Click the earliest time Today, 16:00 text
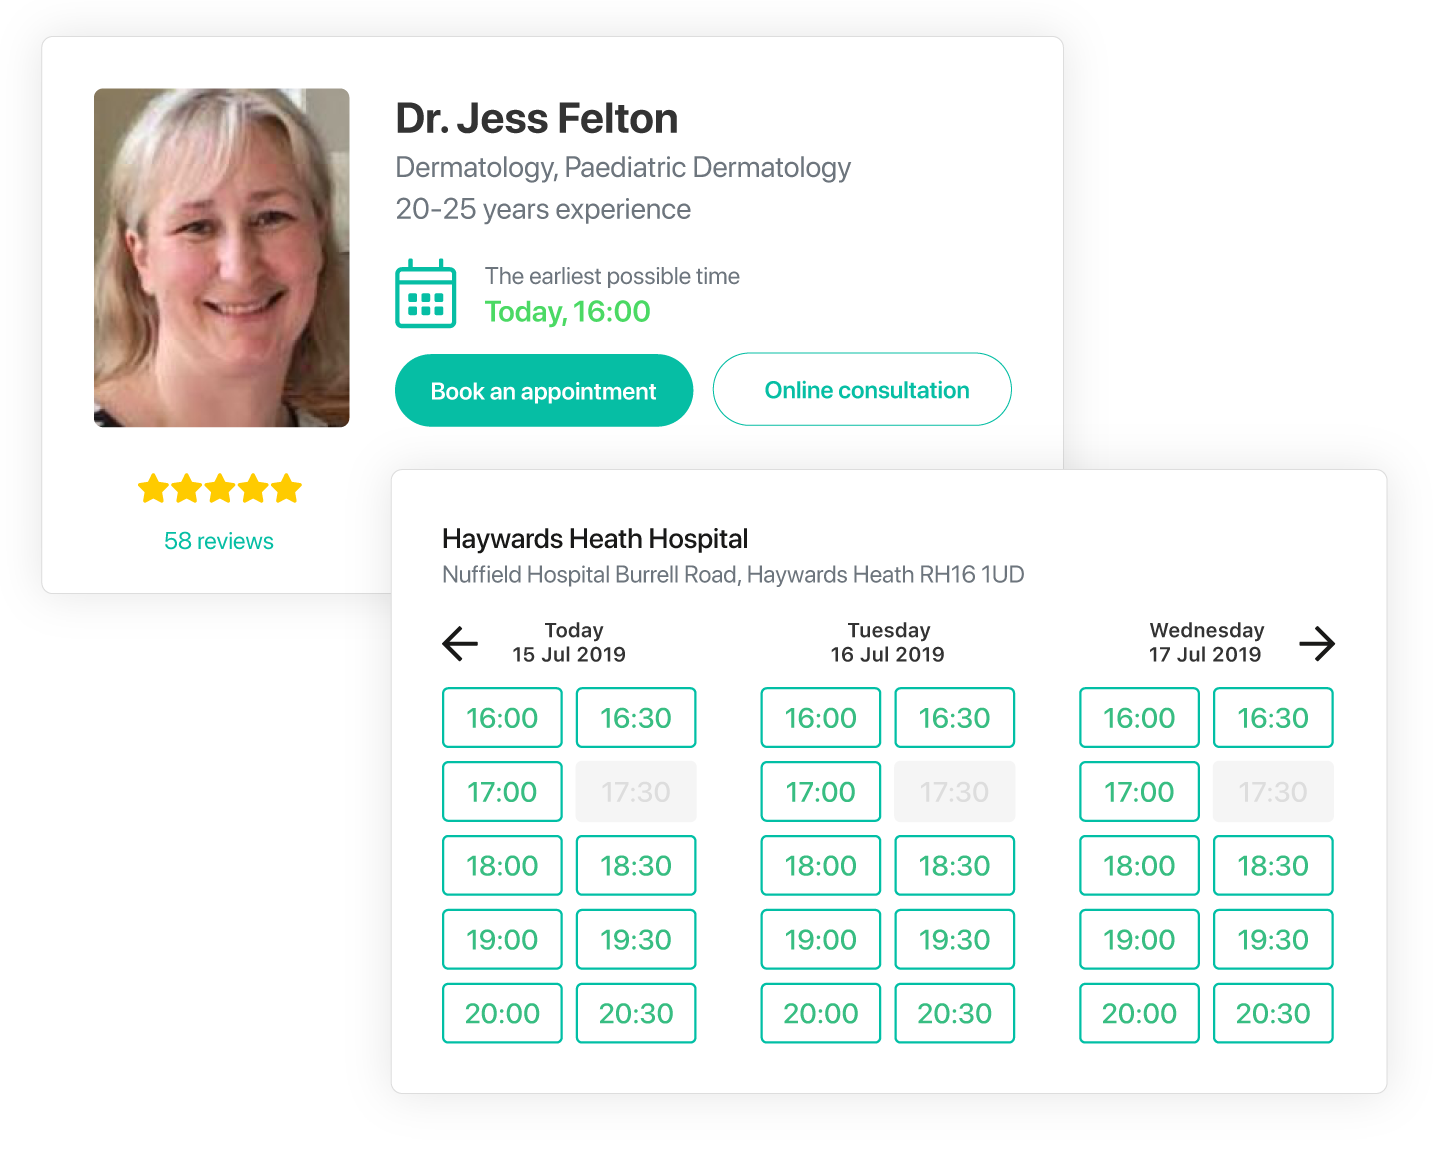Viewport: 1436px width, 1155px height. click(567, 312)
